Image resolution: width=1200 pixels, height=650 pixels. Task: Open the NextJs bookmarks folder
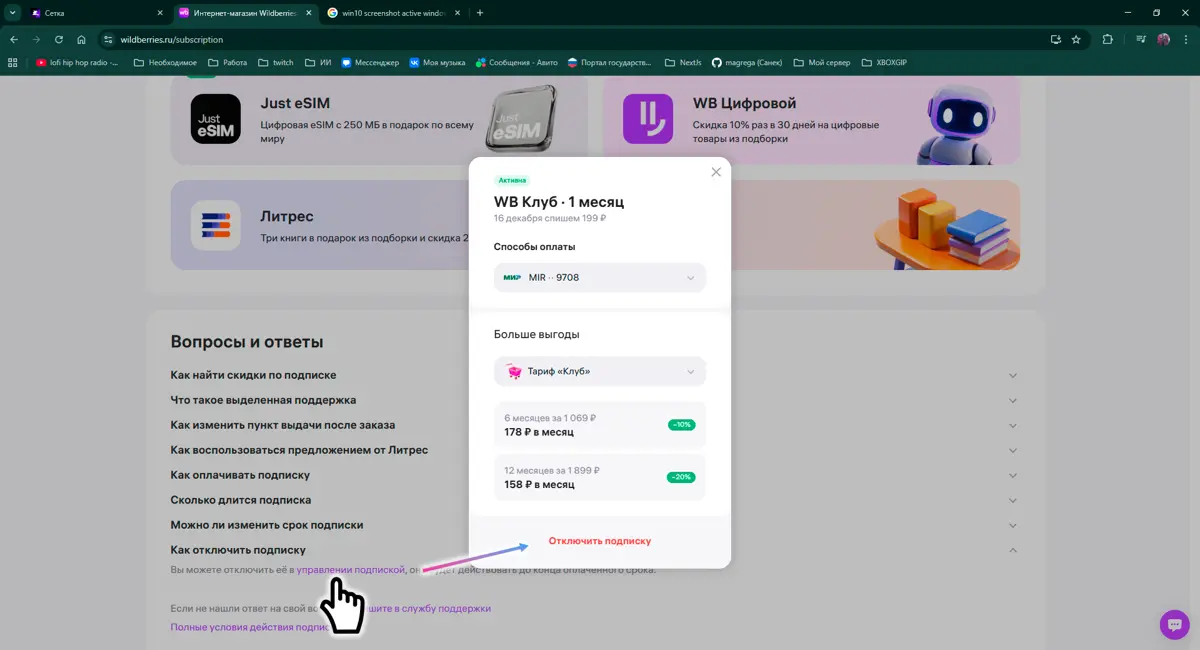click(x=683, y=62)
